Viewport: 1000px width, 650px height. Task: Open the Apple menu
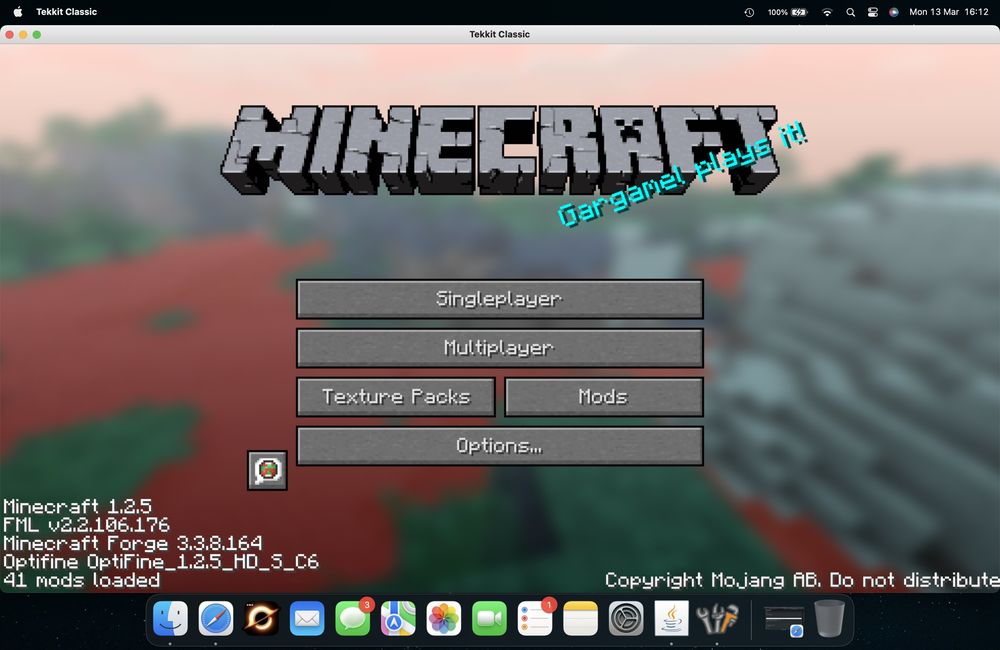[18, 11]
